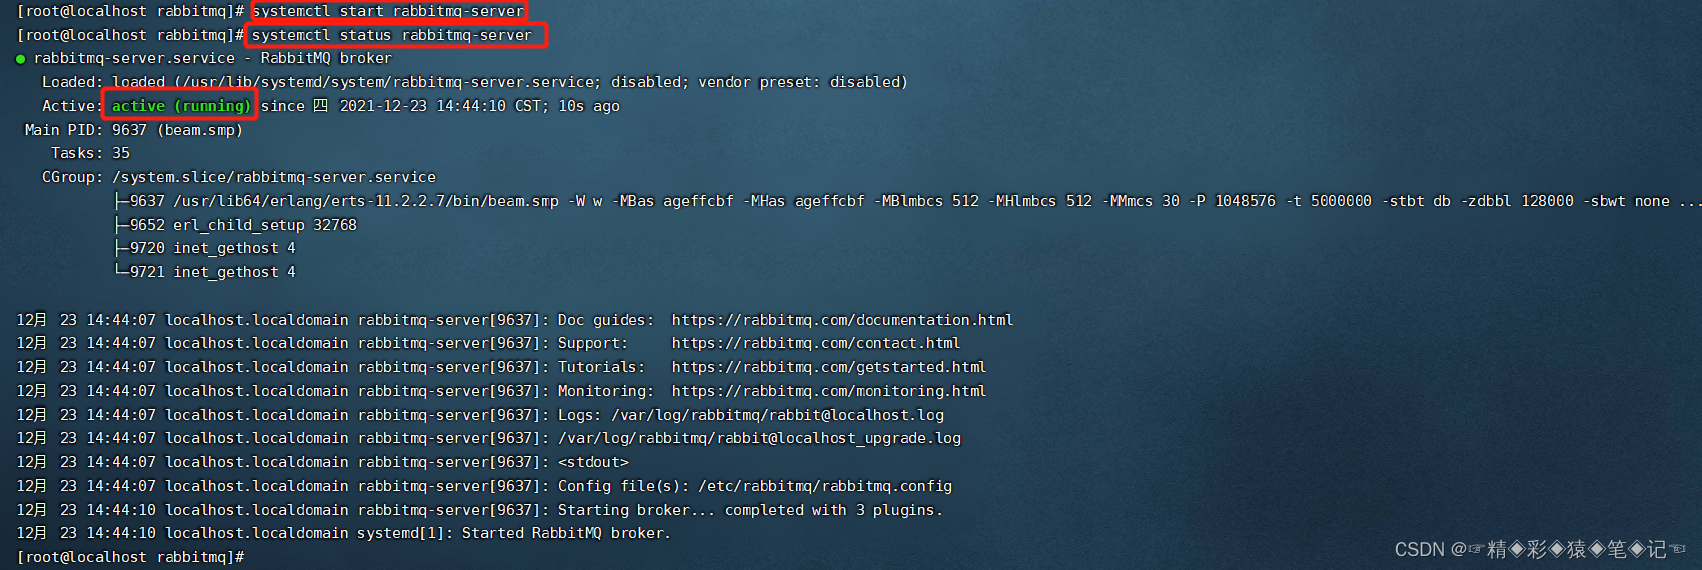1702x570 pixels.
Task: Click the CSDN watermark text
Action: tap(1540, 549)
